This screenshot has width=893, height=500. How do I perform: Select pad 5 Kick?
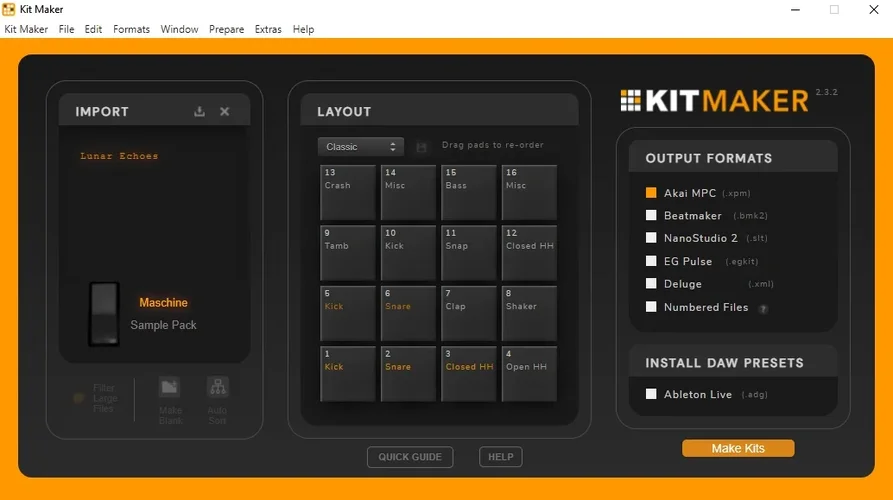tap(347, 313)
